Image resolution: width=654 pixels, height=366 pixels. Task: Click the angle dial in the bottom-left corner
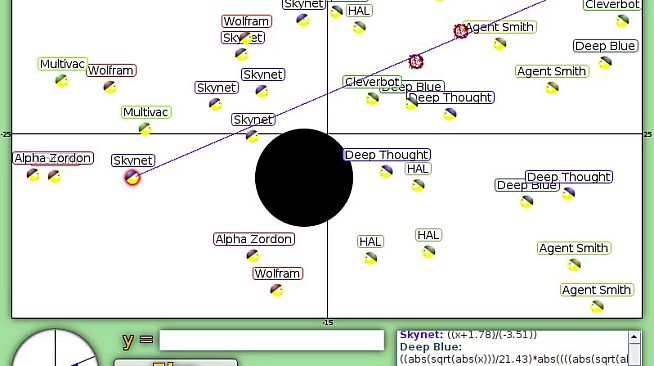click(x=54, y=348)
